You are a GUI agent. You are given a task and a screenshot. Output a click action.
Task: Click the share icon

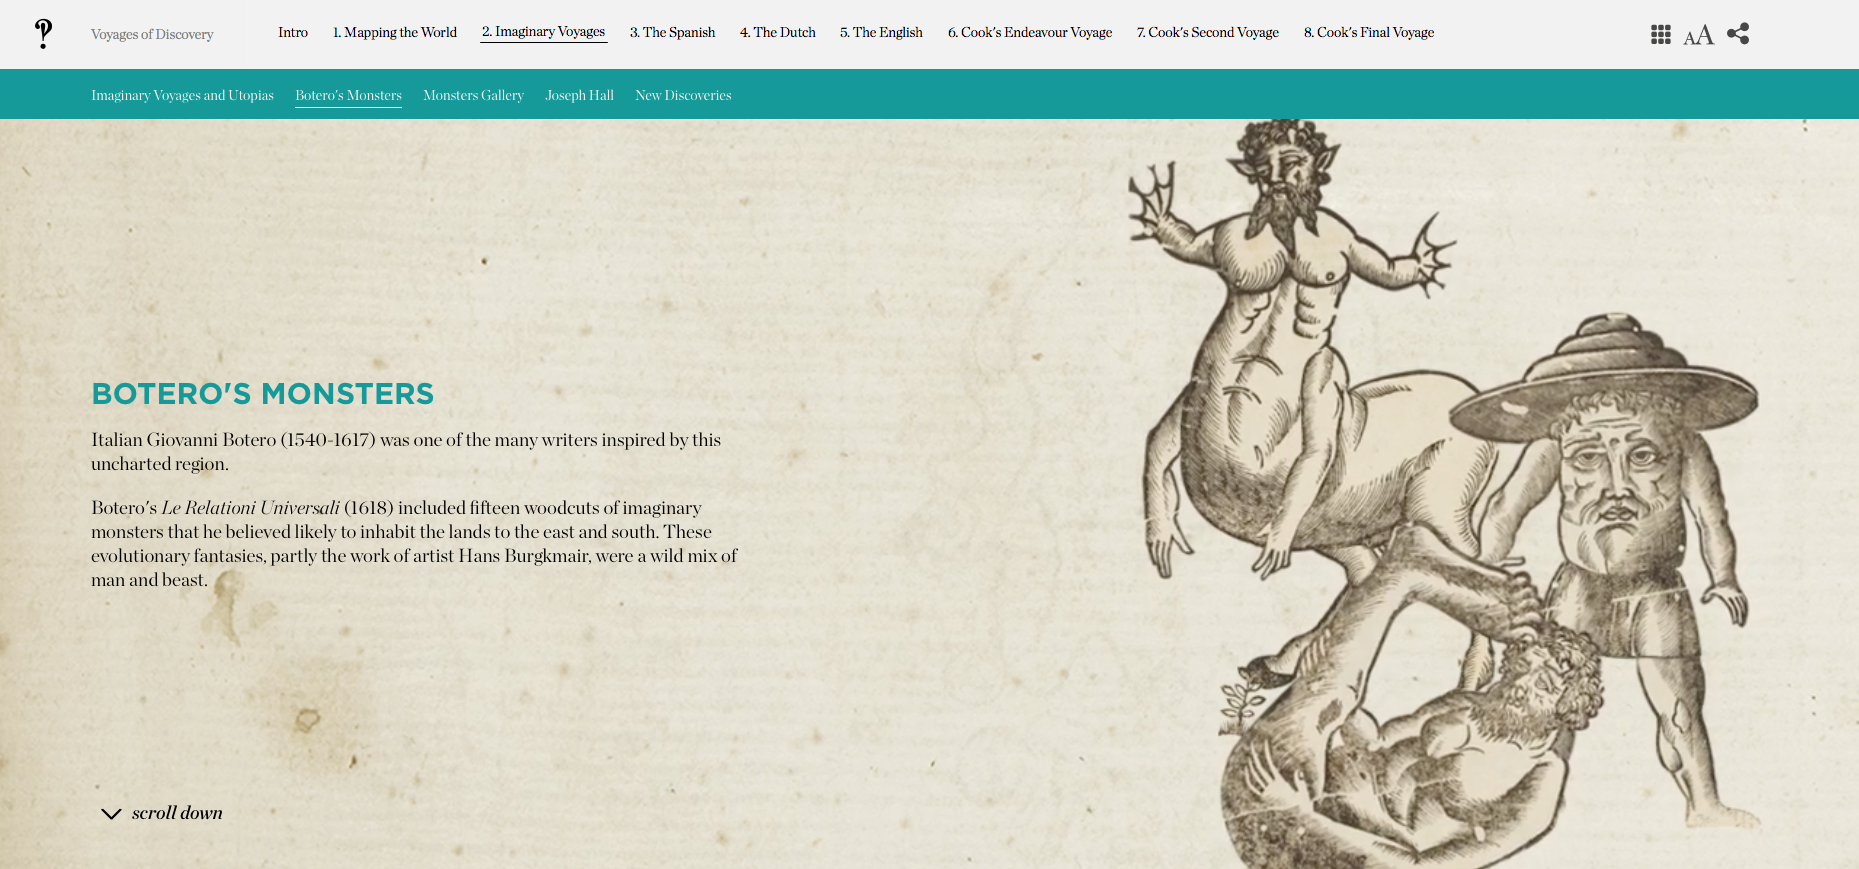[1738, 33]
